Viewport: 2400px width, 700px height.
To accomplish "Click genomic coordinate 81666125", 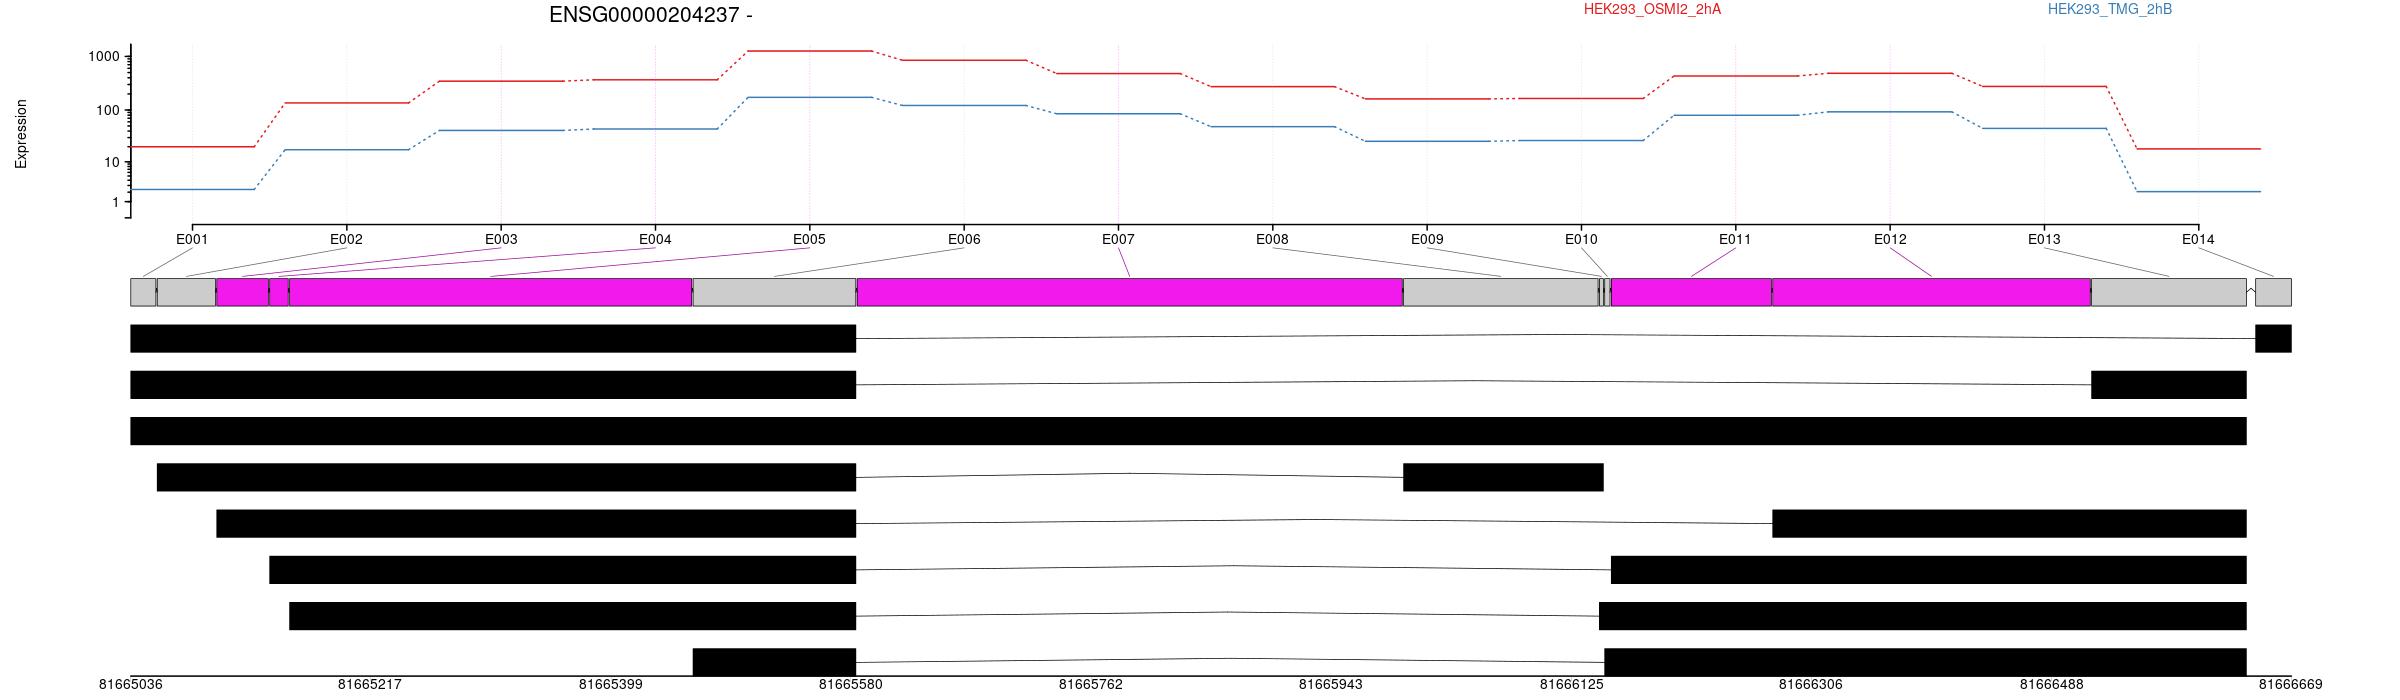I will click(1572, 685).
